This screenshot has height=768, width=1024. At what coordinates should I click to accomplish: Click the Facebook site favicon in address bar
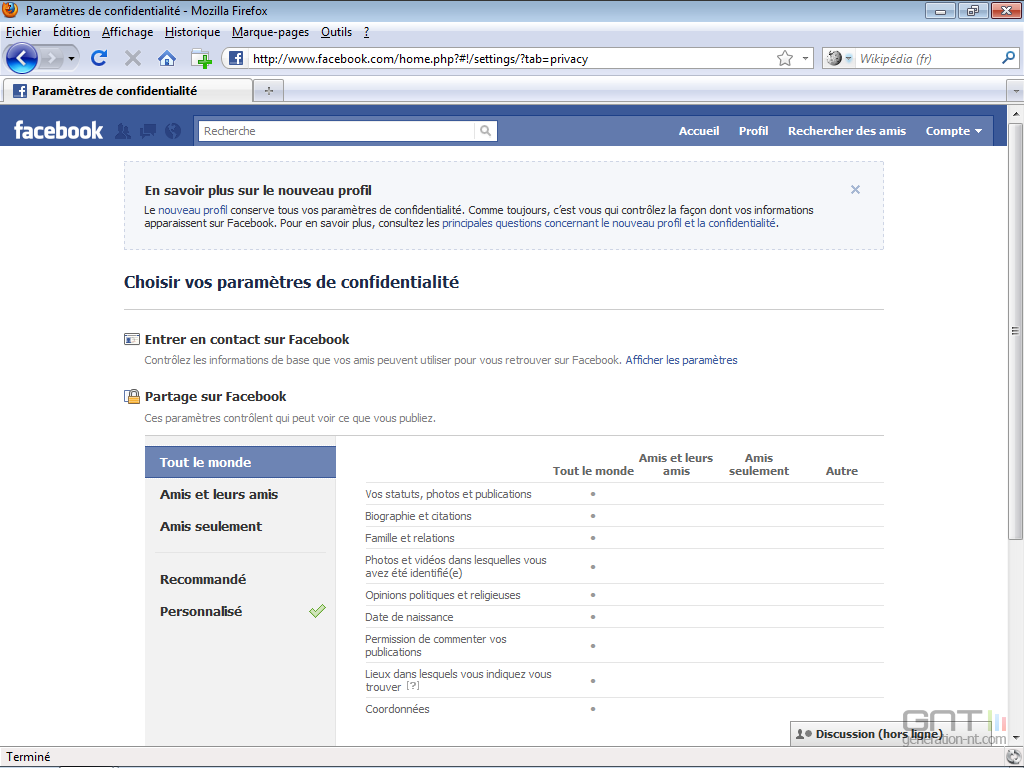(236, 58)
